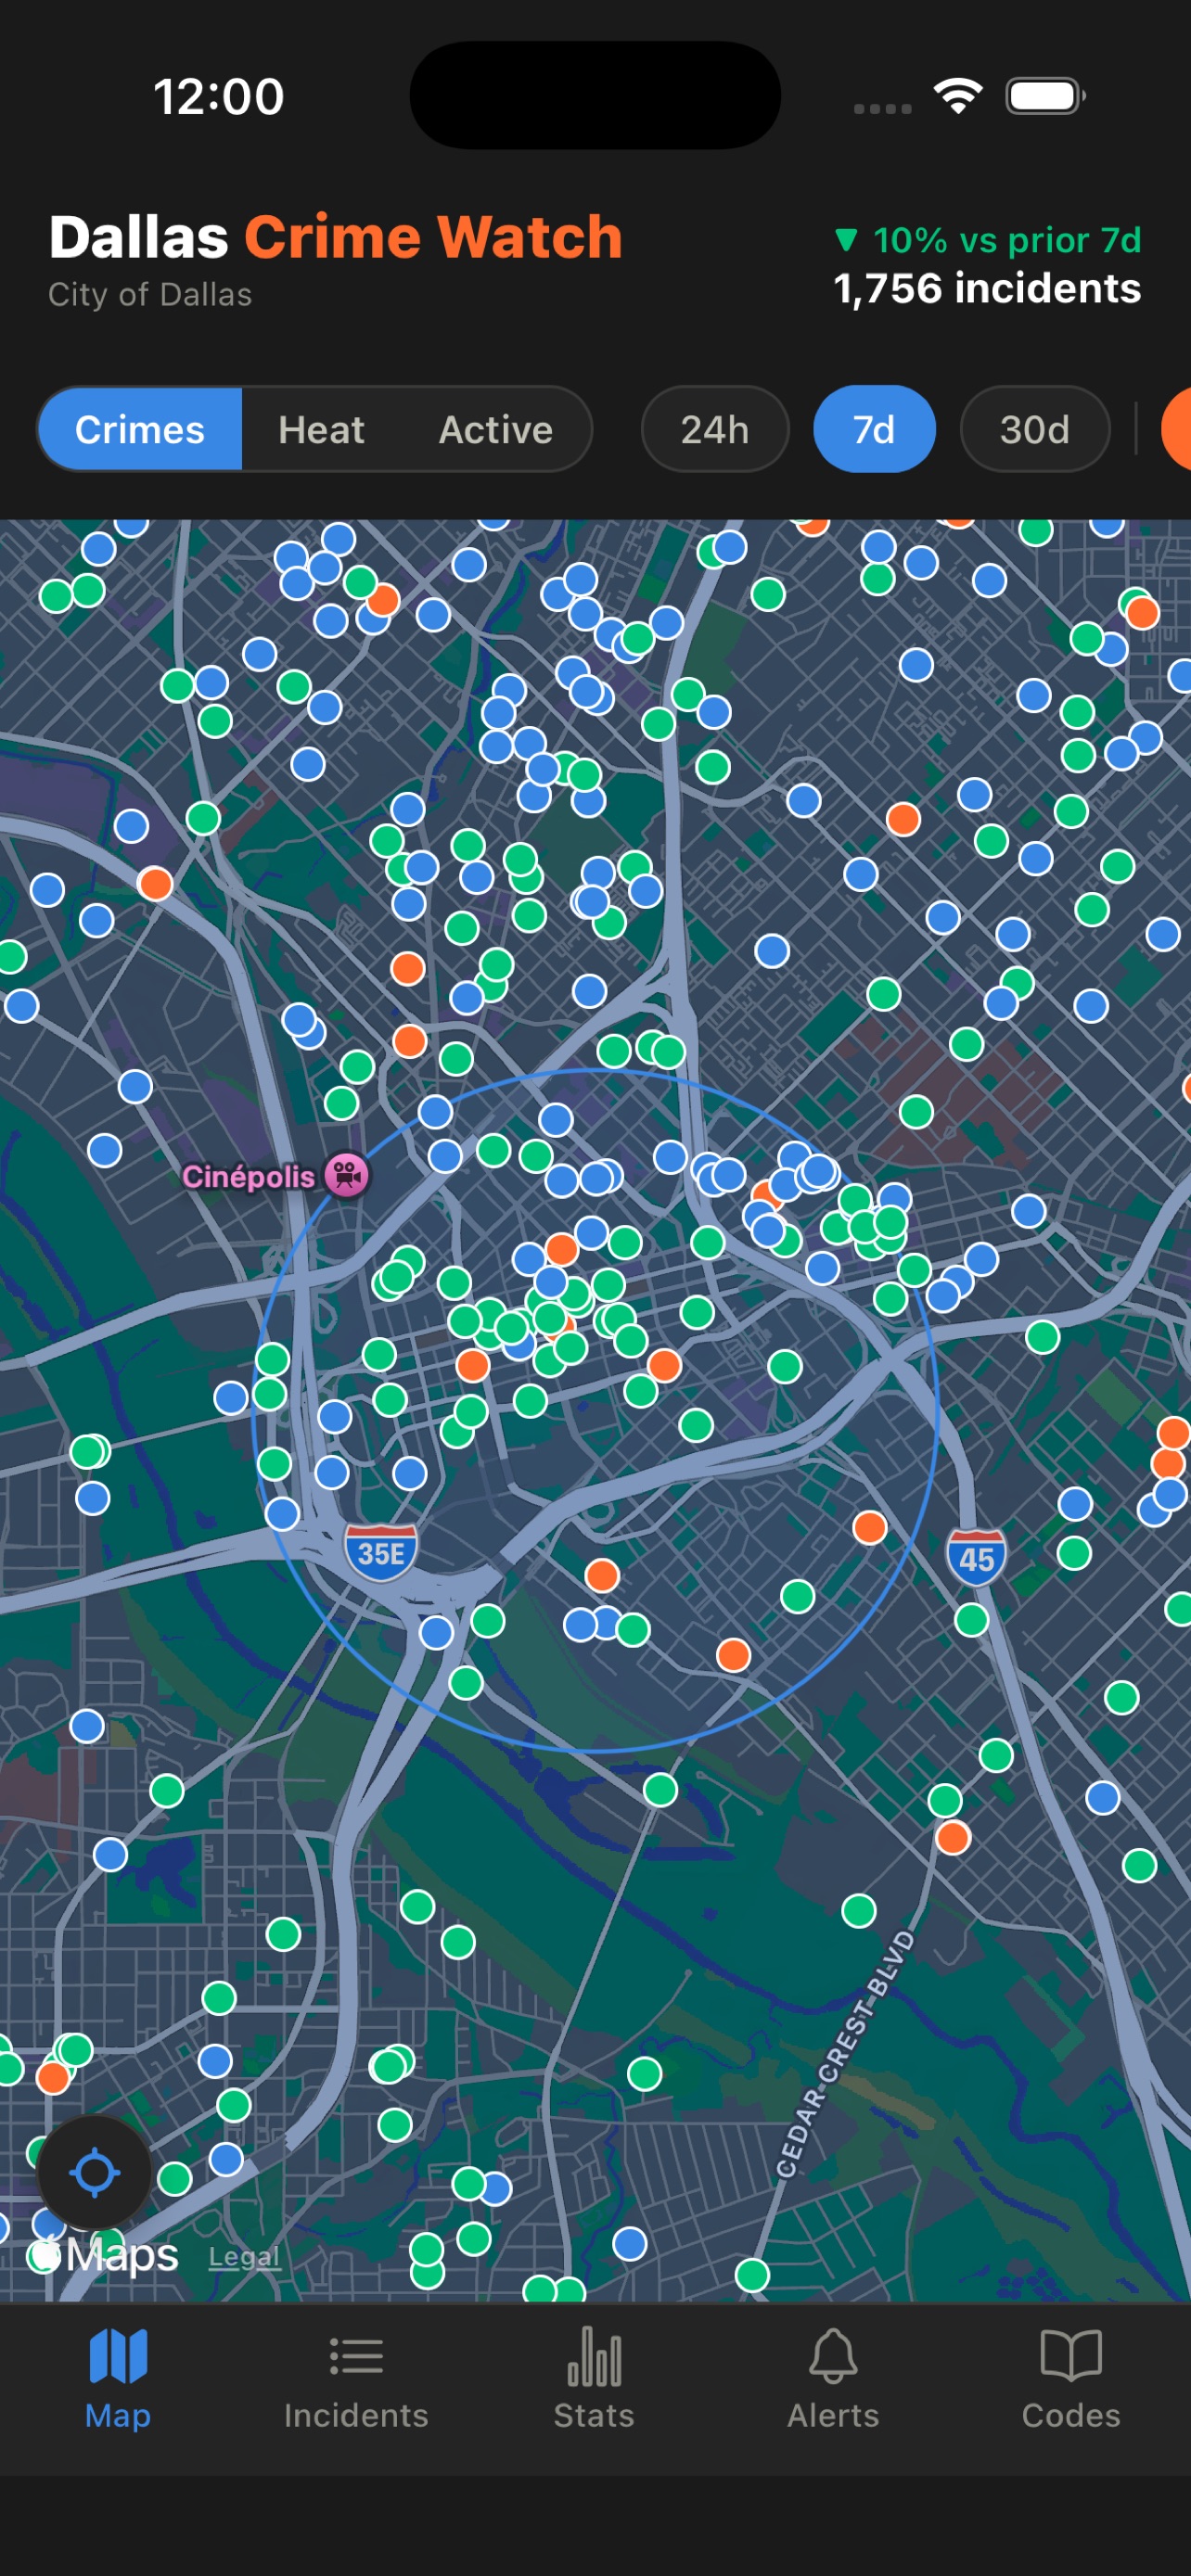
Task: Open the Map tab icon
Action: pyautogui.click(x=118, y=2379)
